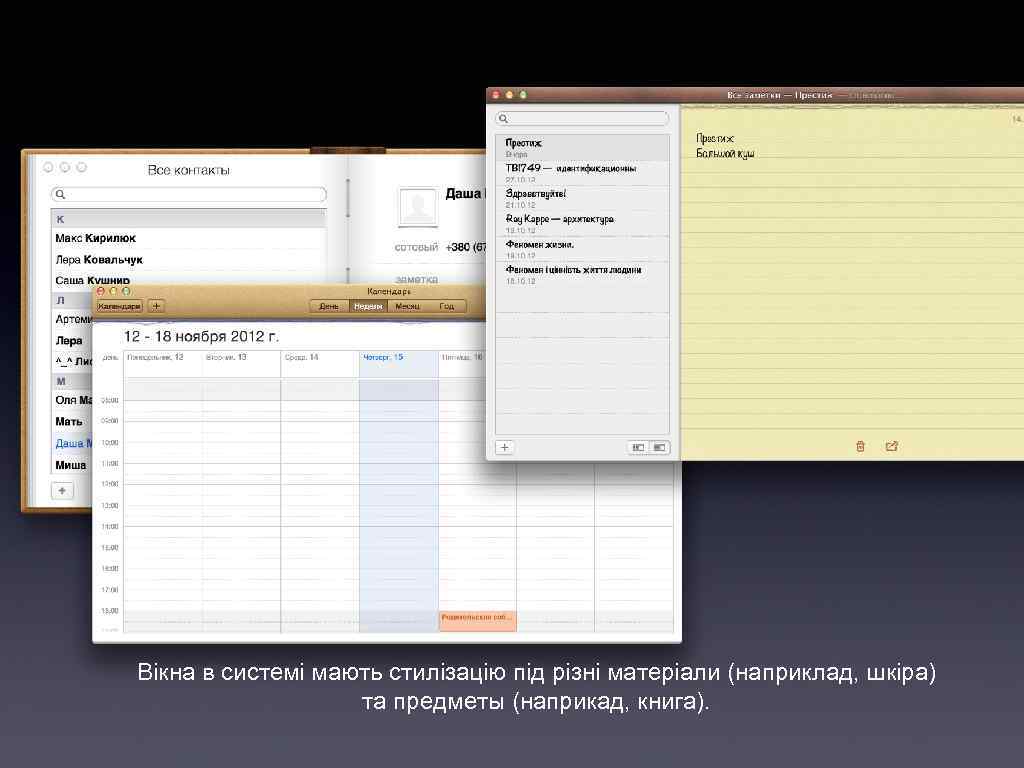Select contact Миша in Contacts list
Viewport: 1024px width, 768px height.
point(72,464)
